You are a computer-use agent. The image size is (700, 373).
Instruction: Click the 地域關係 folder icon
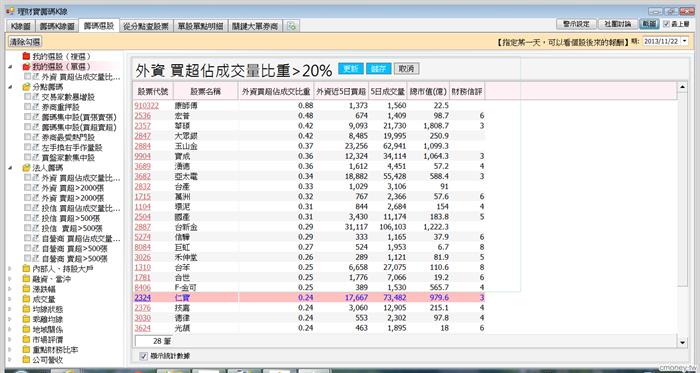pos(26,329)
